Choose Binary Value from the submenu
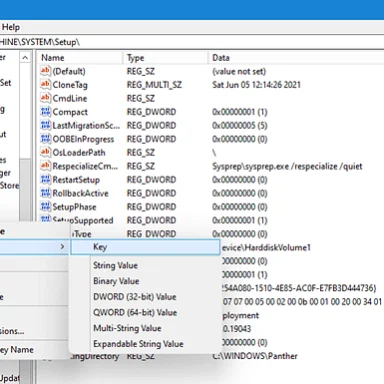The height and width of the screenshot is (384, 384). (116, 281)
